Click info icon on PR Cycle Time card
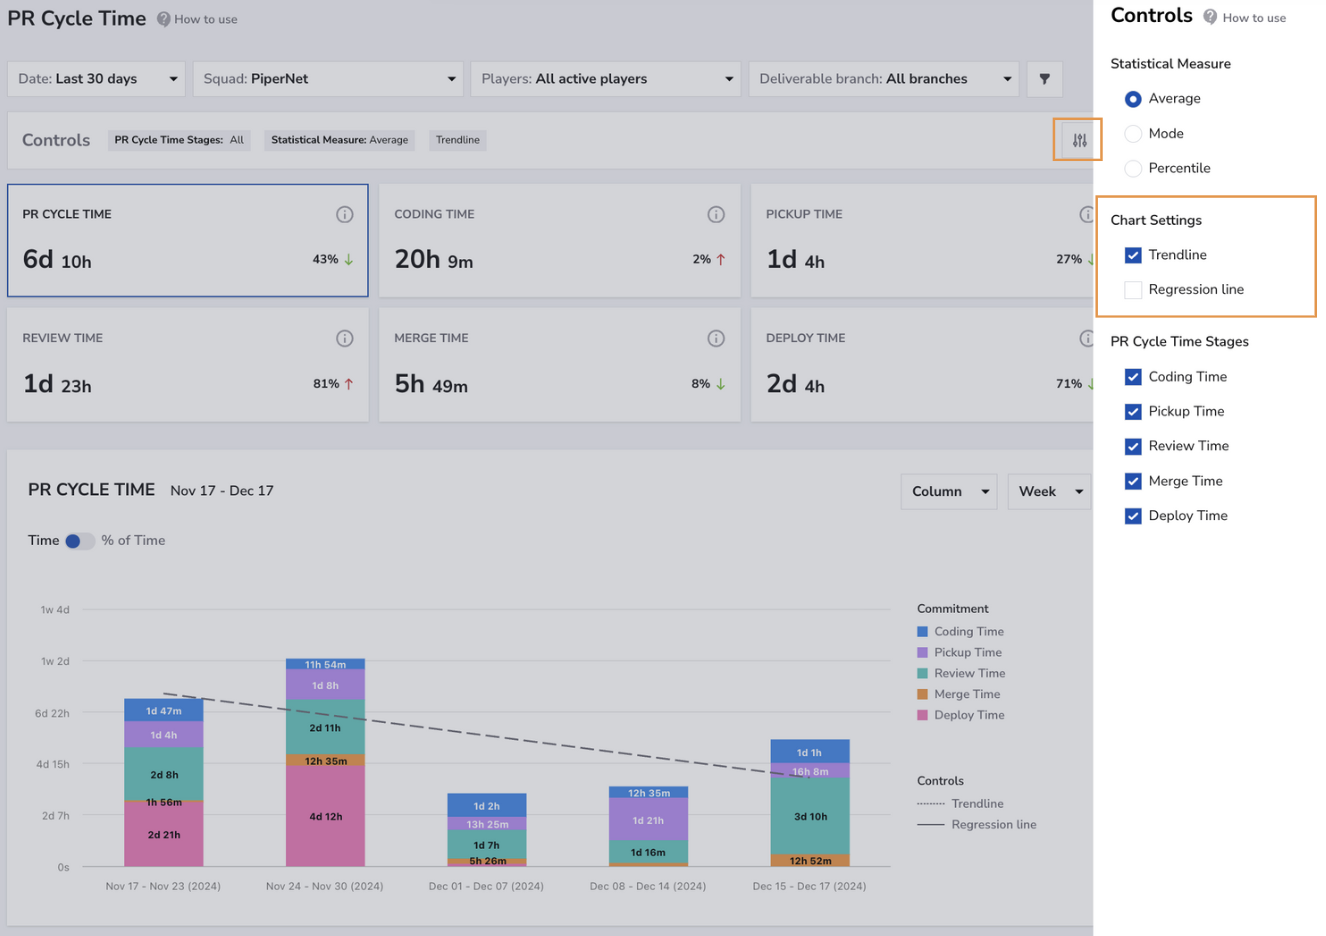The width and height of the screenshot is (1326, 936). click(345, 214)
